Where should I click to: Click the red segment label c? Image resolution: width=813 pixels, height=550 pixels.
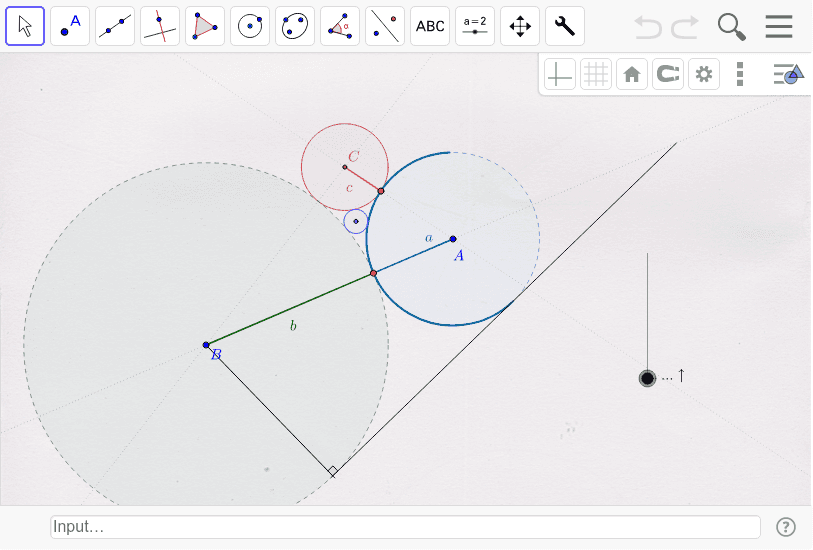pyautogui.click(x=349, y=188)
